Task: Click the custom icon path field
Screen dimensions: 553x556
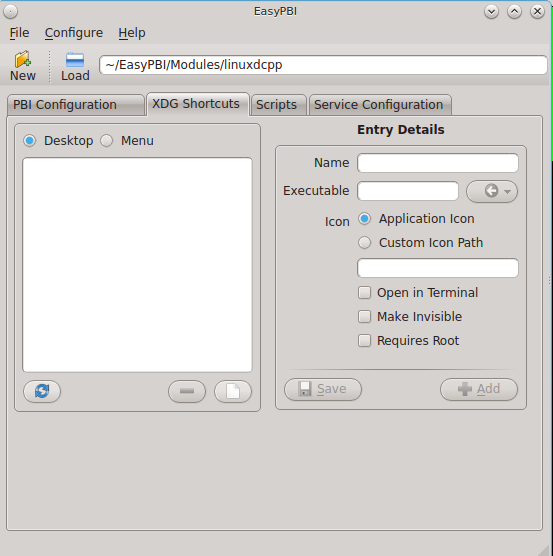Action: 438,268
